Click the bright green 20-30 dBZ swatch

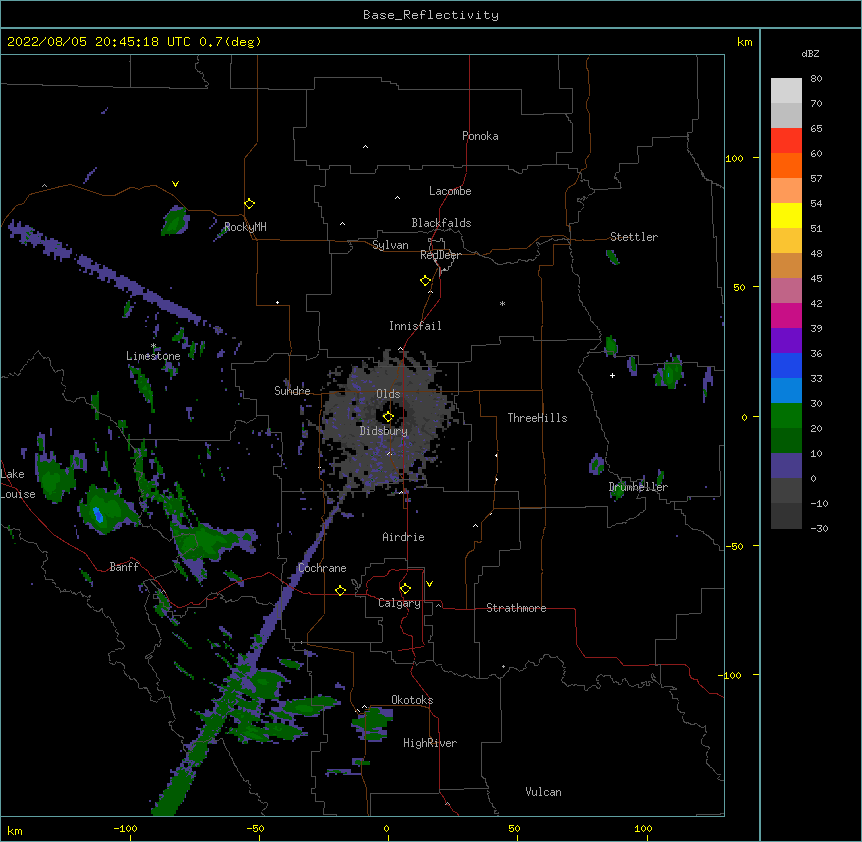786,416
